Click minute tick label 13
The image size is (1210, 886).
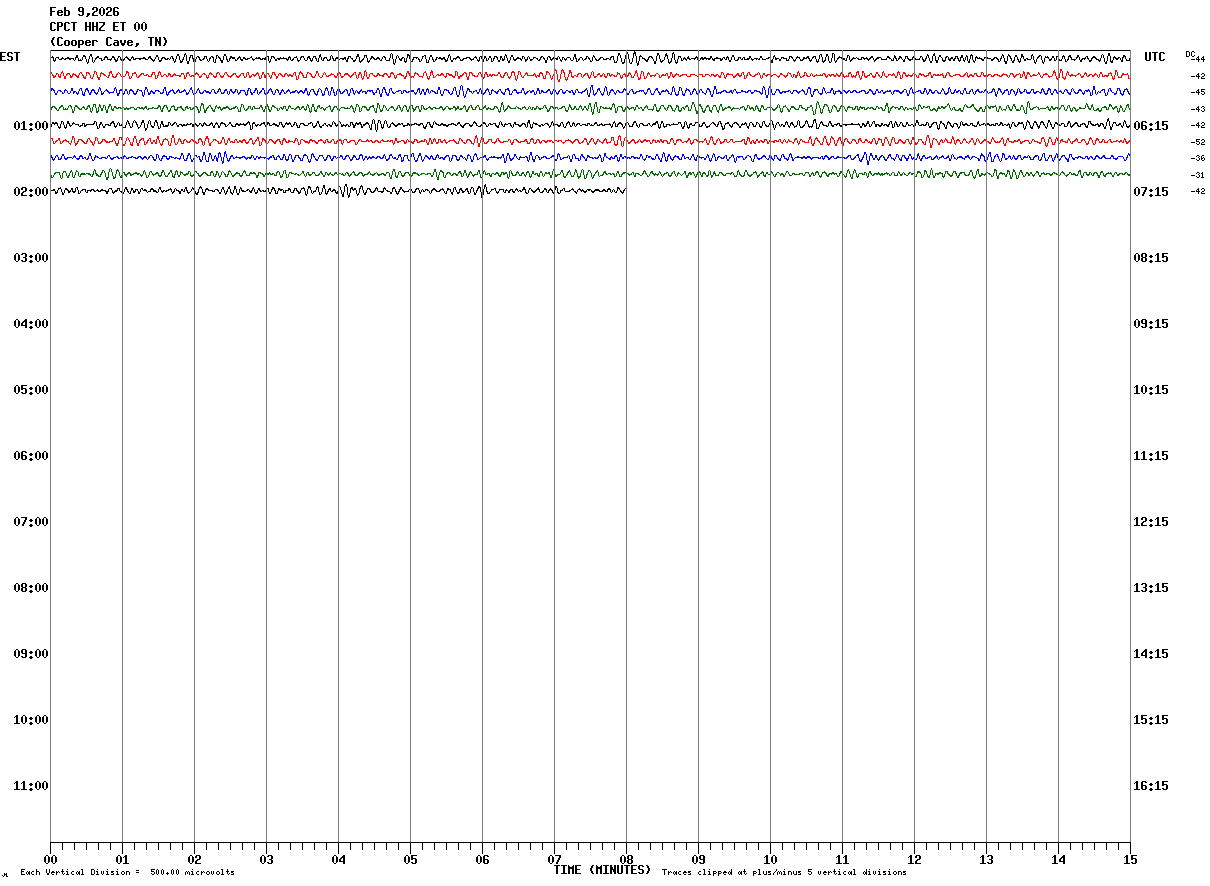(x=986, y=859)
